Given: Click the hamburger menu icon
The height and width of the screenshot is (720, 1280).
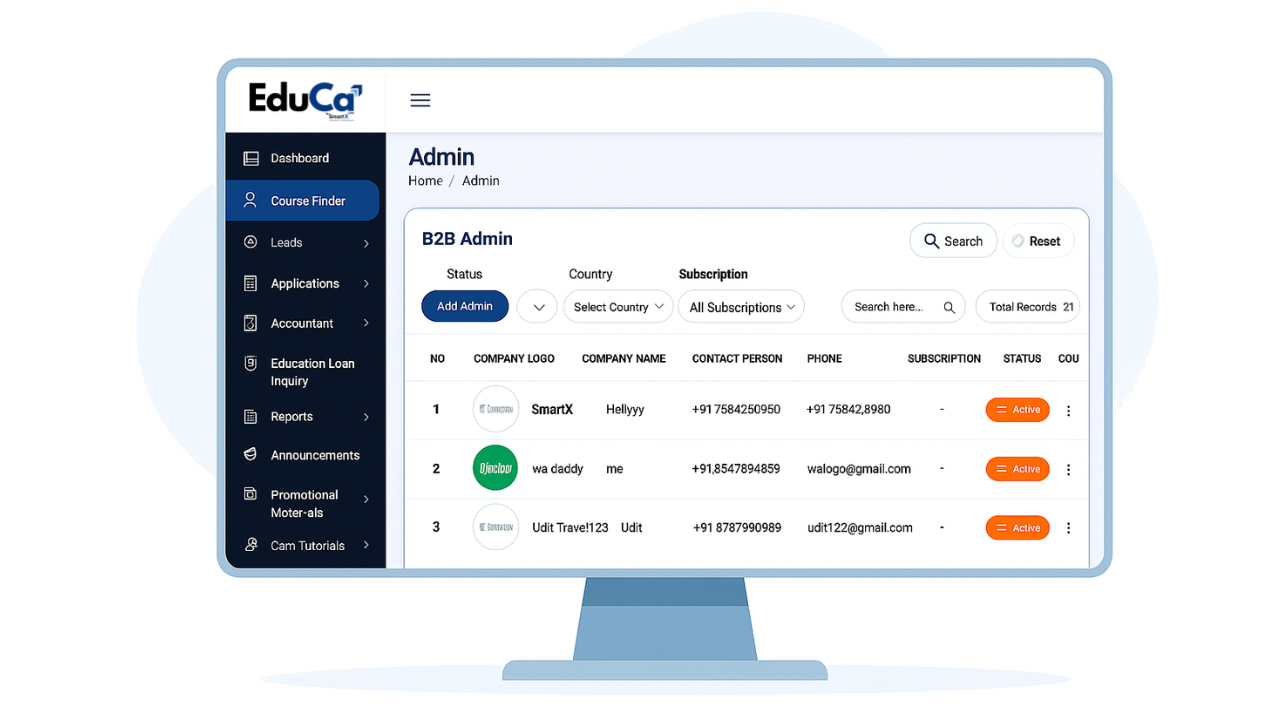Looking at the screenshot, I should click(x=420, y=100).
